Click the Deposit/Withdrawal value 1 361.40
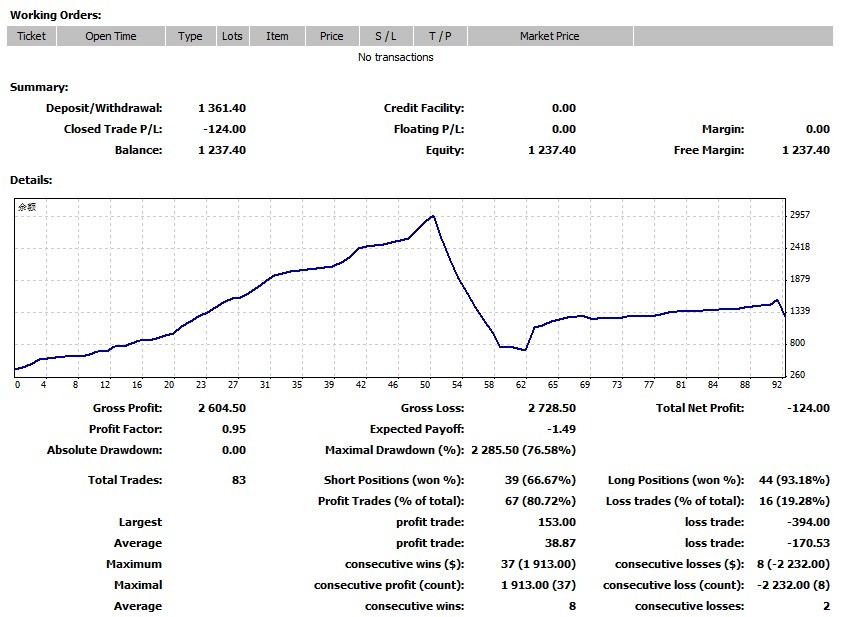The height and width of the screenshot is (617, 853). (x=222, y=108)
